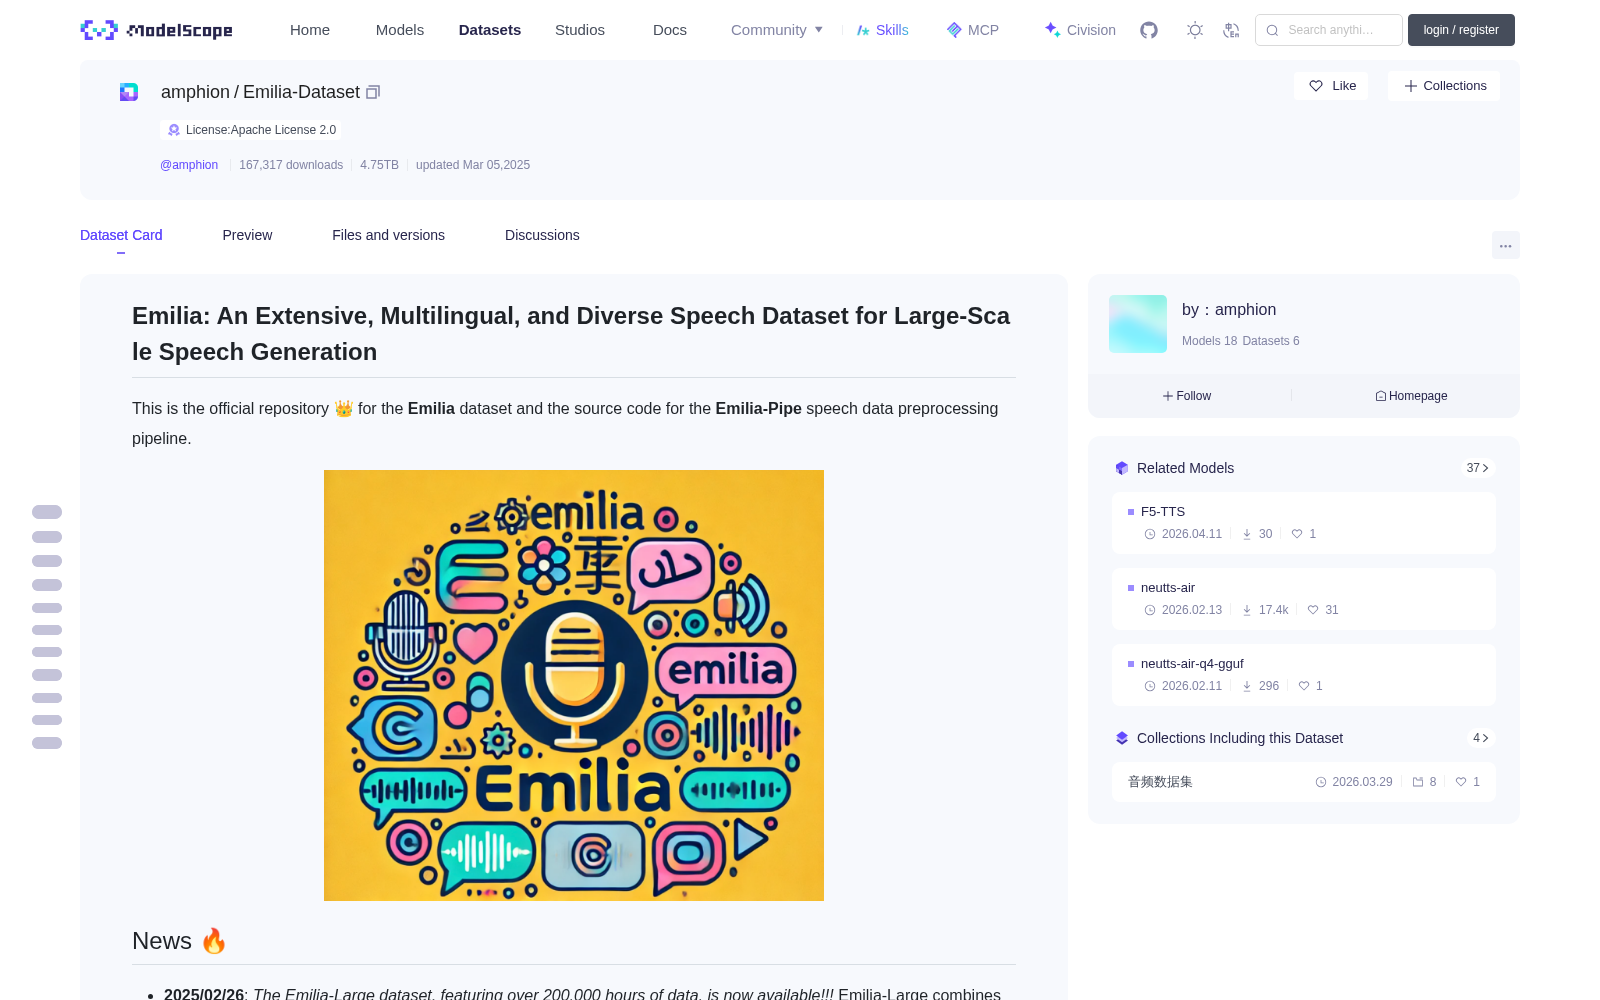Open the ModelScope logo home link
Viewport: 1600px width, 1000px height.
(x=157, y=30)
